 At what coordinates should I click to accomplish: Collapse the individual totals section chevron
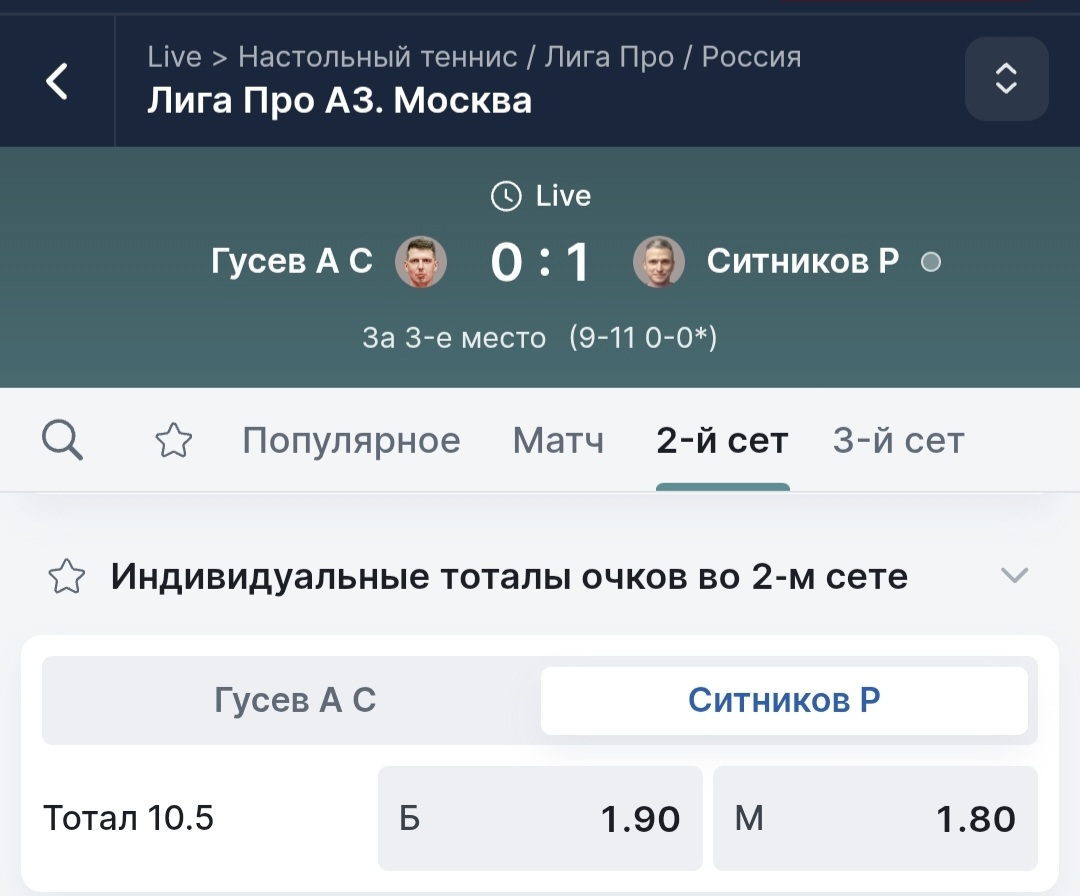coord(1014,575)
